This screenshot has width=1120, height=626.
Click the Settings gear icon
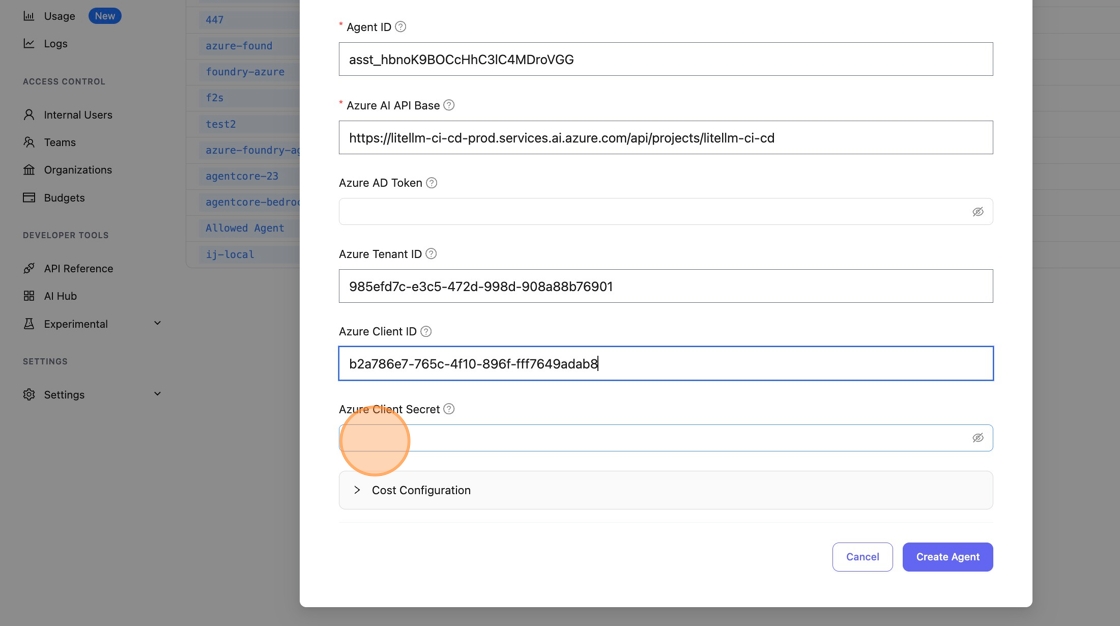pyautogui.click(x=29, y=394)
